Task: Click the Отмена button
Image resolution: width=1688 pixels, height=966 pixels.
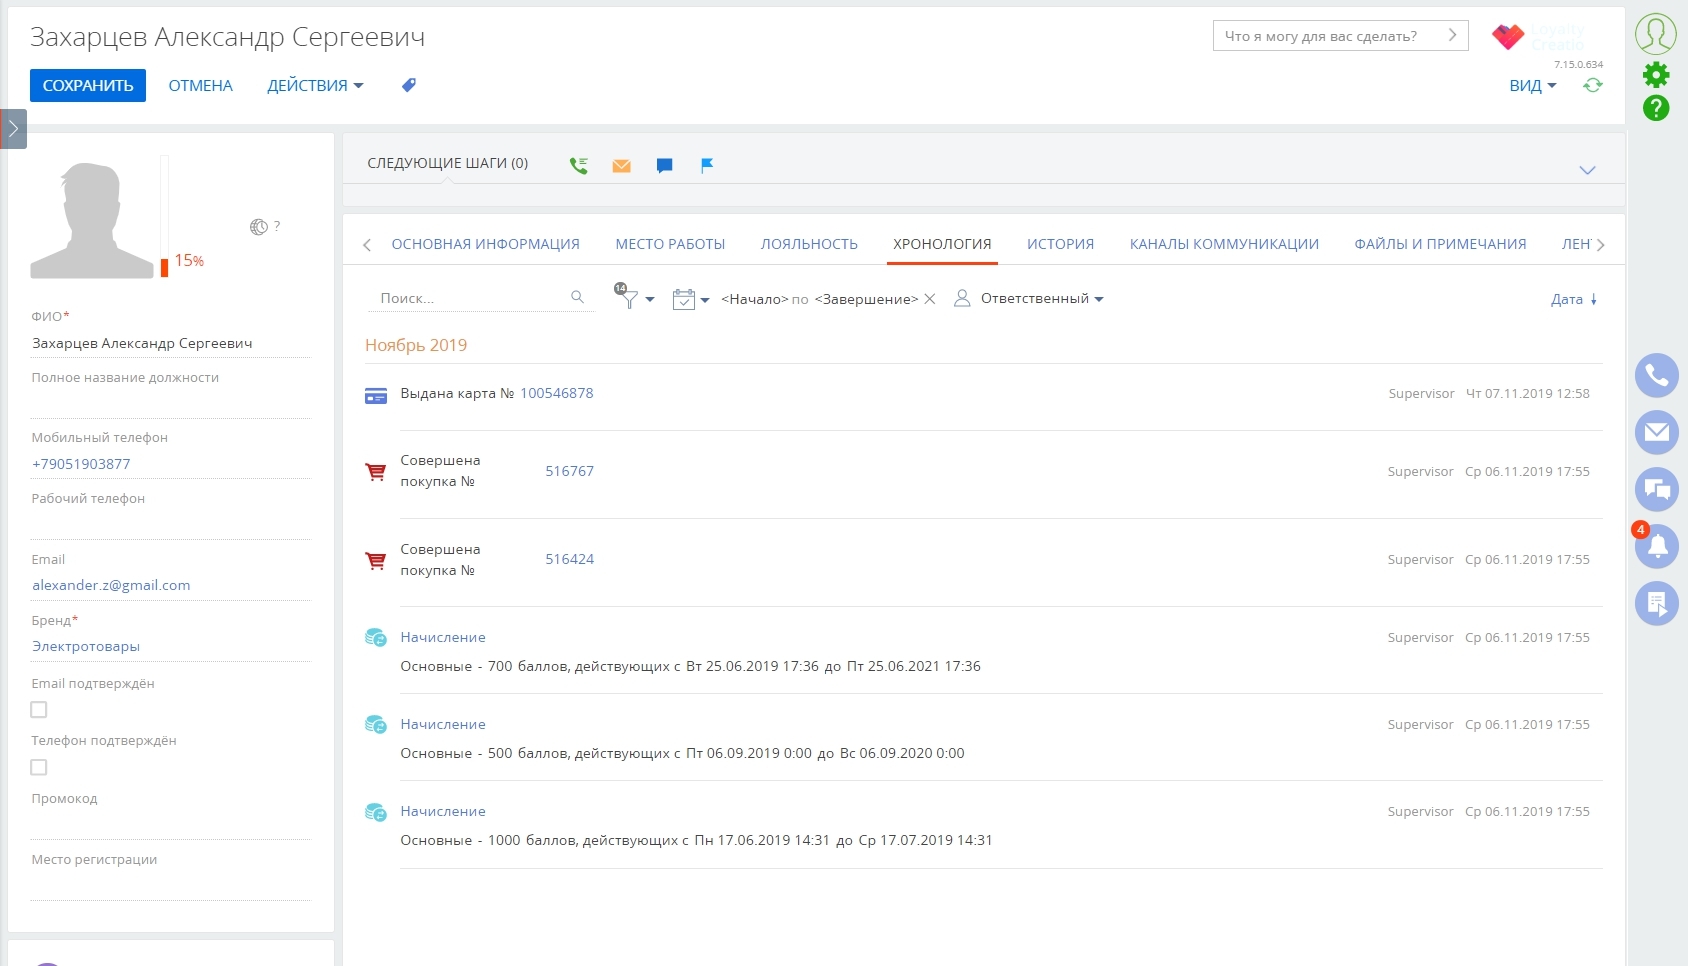Action: [201, 86]
